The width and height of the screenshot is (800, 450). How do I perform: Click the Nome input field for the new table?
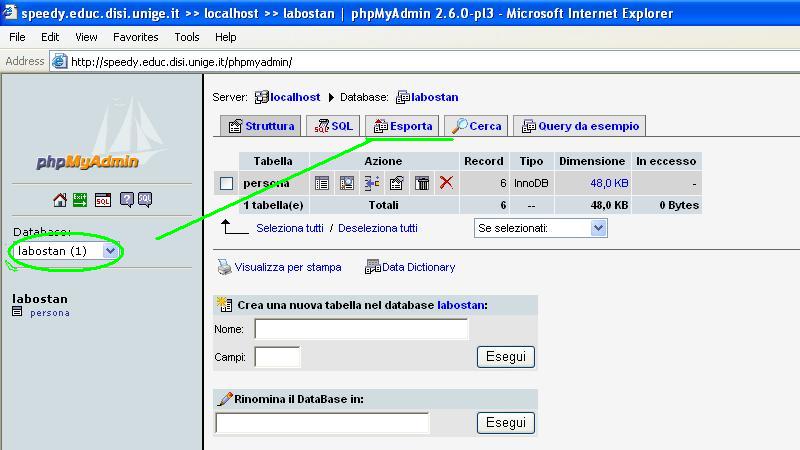point(361,329)
